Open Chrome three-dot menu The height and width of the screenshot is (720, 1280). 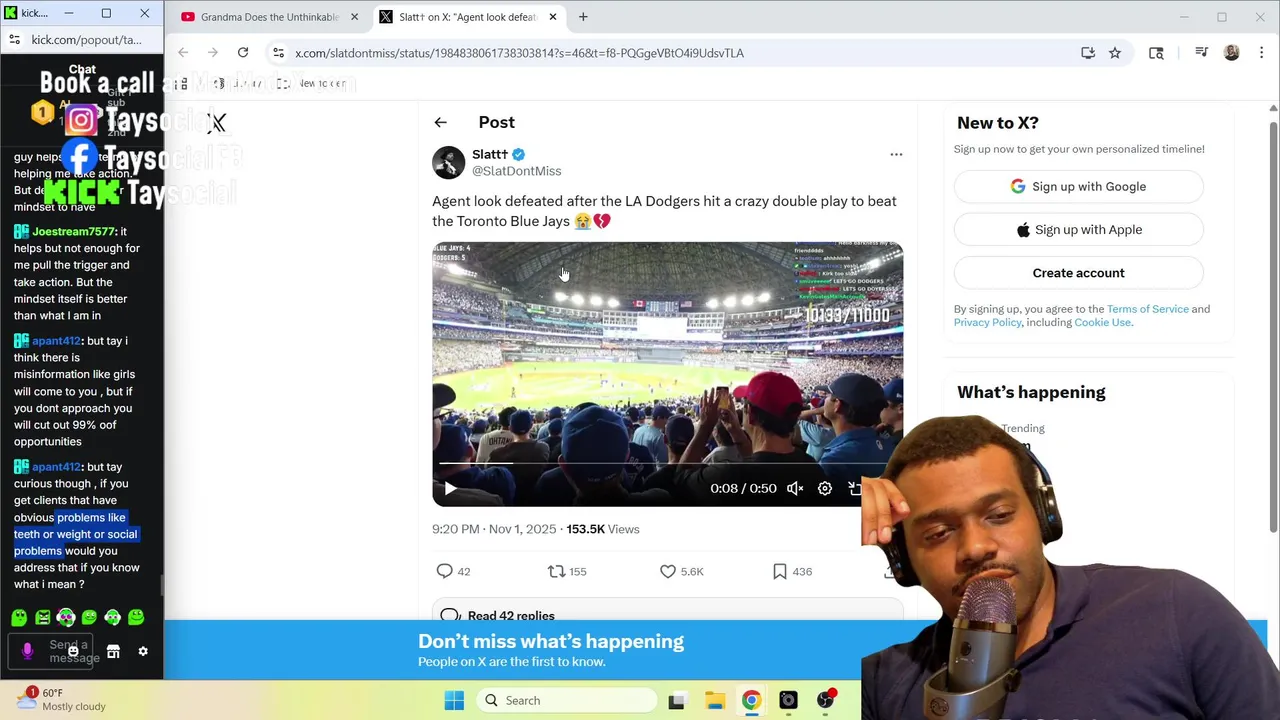pos(1260,53)
